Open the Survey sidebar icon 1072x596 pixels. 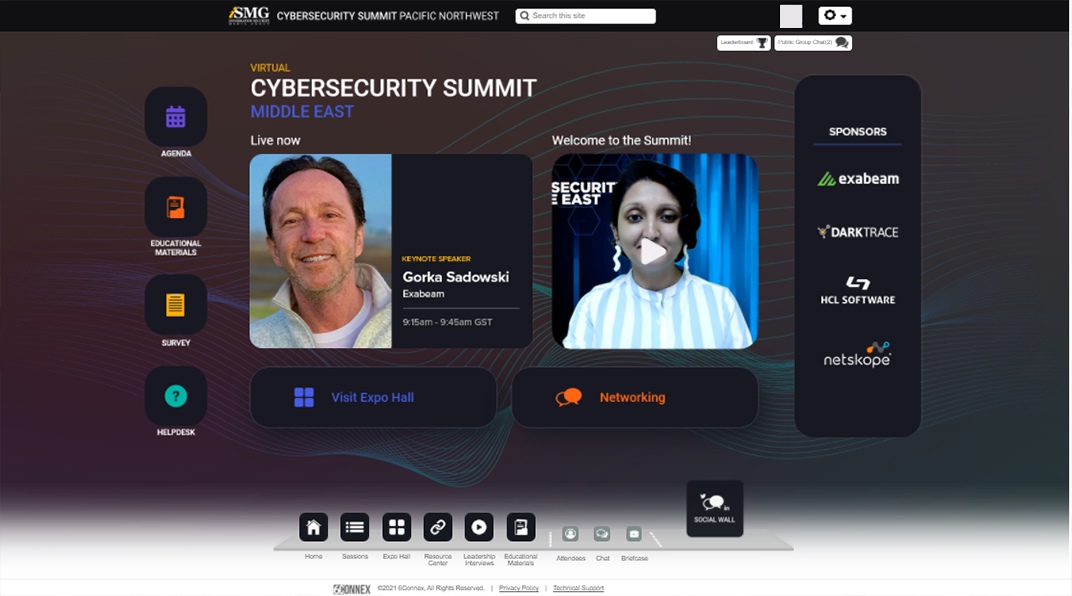176,305
